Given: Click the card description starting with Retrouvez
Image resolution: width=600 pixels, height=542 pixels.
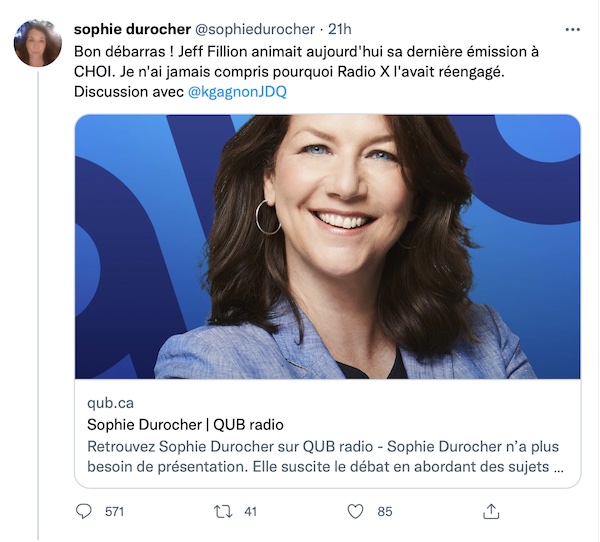Looking at the screenshot, I should click(x=325, y=456).
